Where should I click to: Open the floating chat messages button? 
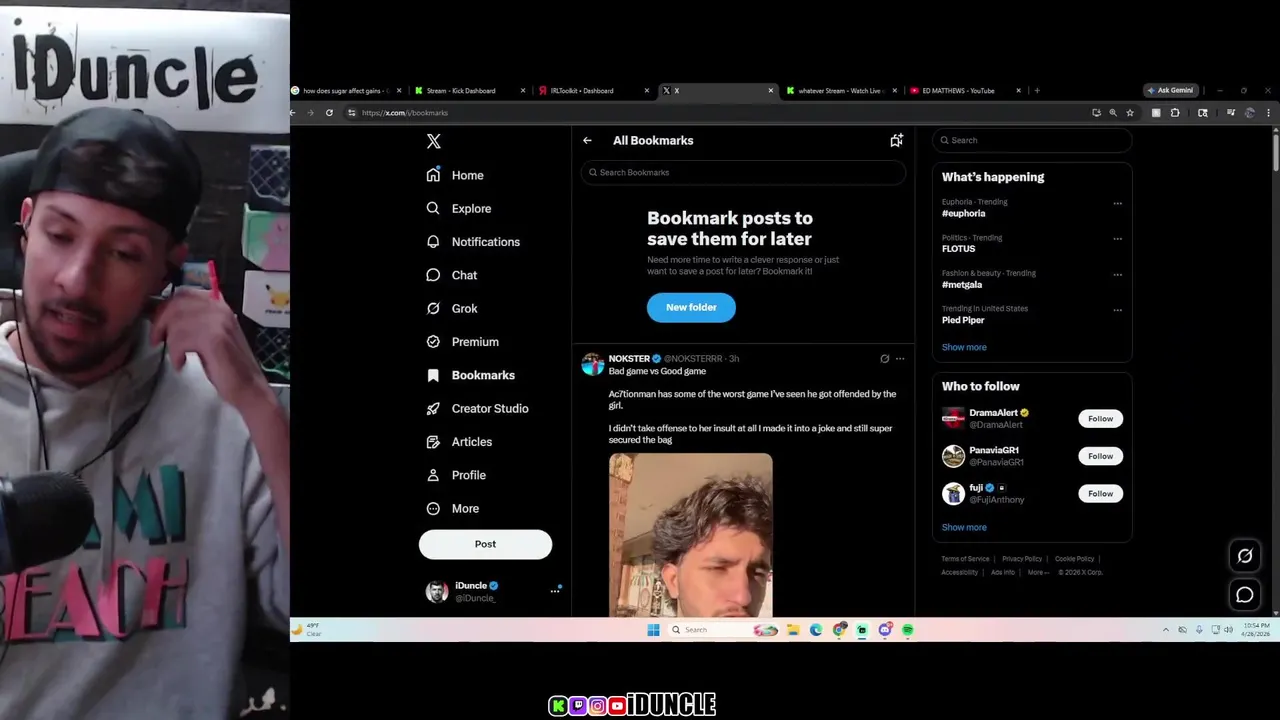[x=1245, y=595]
